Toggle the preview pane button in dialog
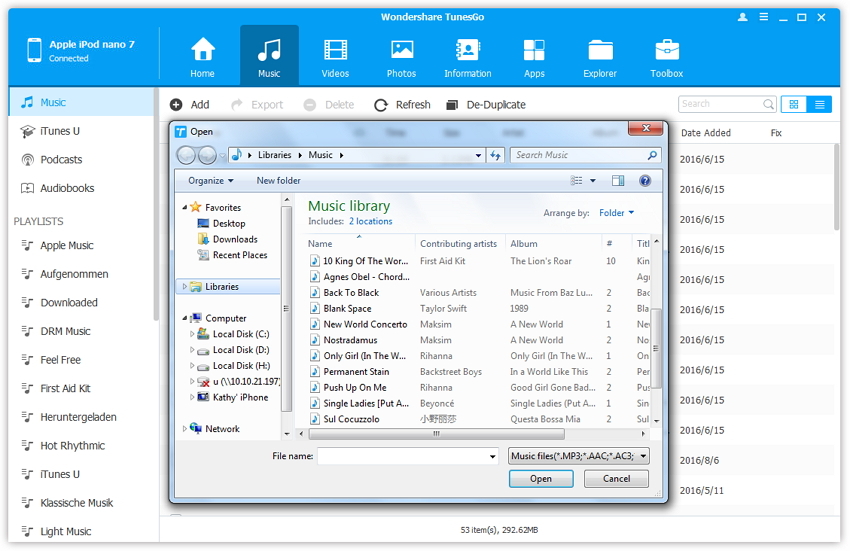The width and height of the screenshot is (850, 551). [x=618, y=181]
